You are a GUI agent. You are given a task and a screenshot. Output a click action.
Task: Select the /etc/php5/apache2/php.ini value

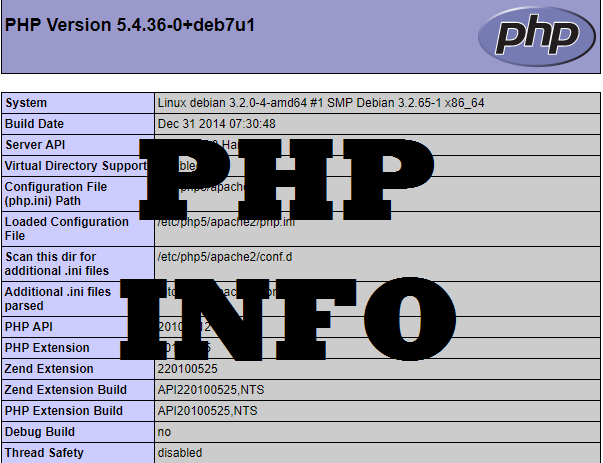click(226, 222)
